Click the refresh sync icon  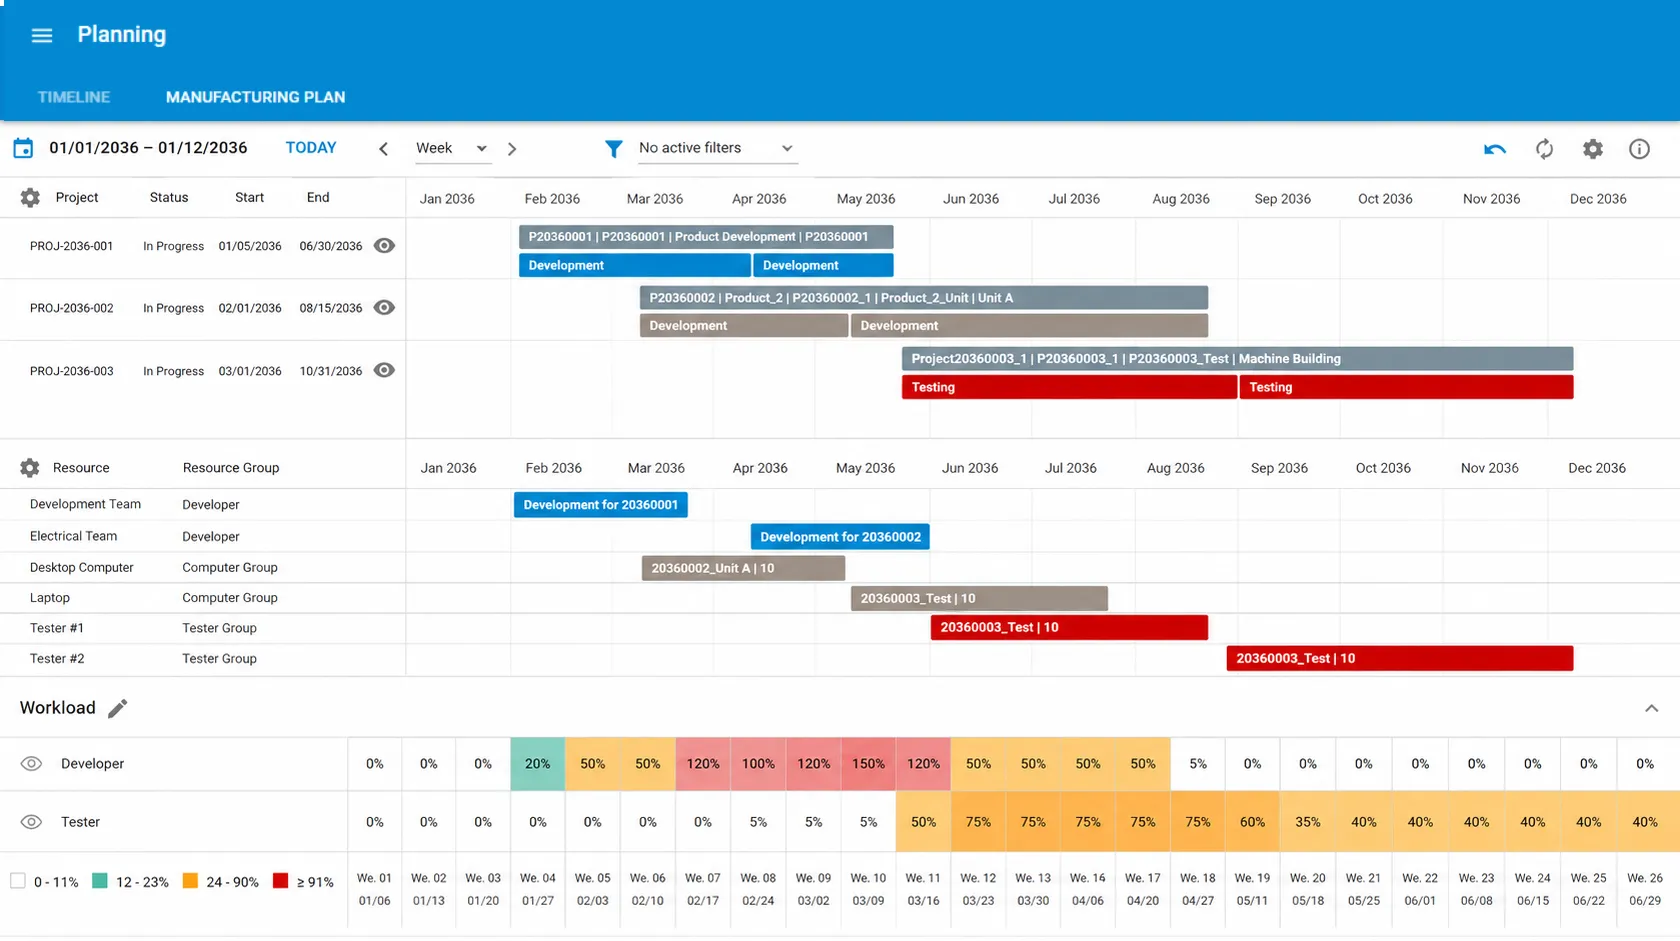1545,149
